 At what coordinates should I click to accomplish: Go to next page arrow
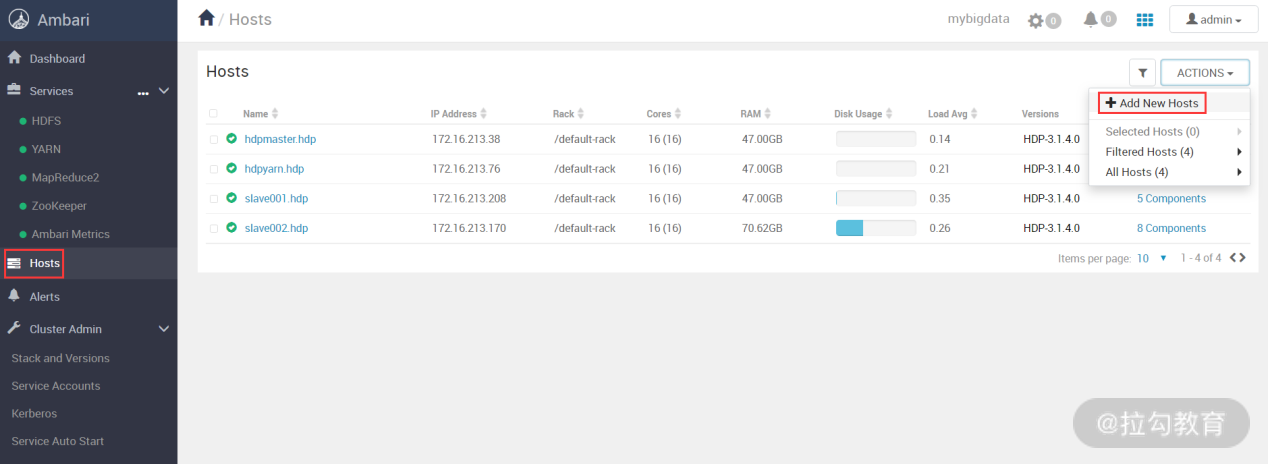pos(1242,258)
